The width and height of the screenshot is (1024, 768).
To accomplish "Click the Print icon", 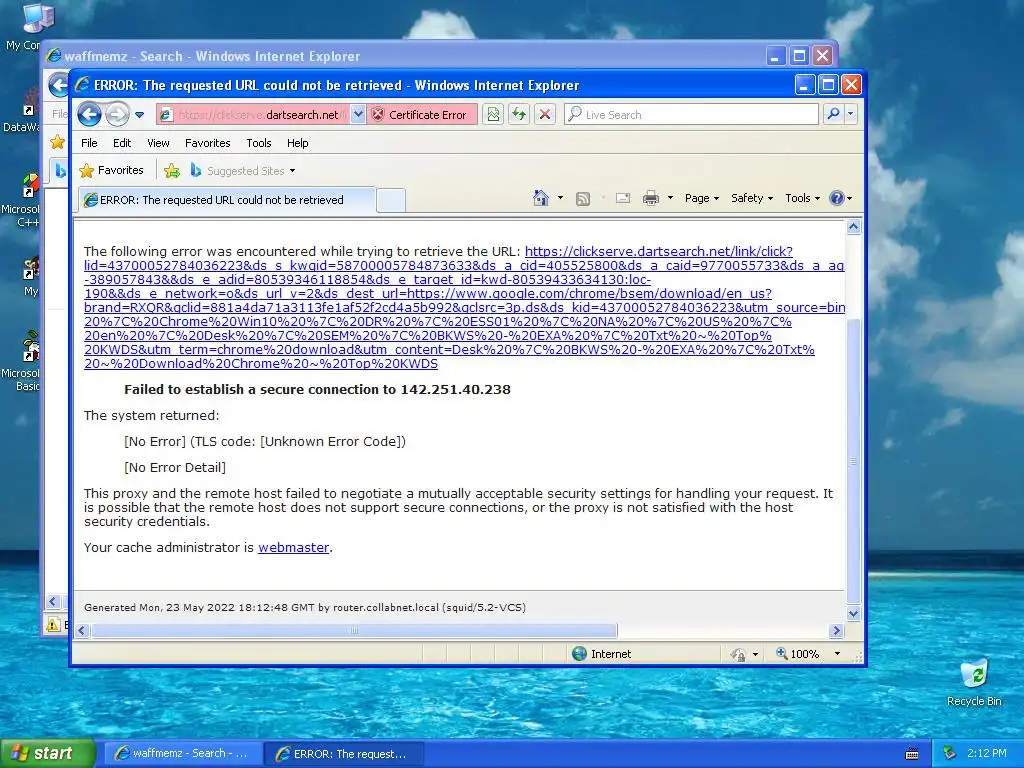I will pos(650,198).
